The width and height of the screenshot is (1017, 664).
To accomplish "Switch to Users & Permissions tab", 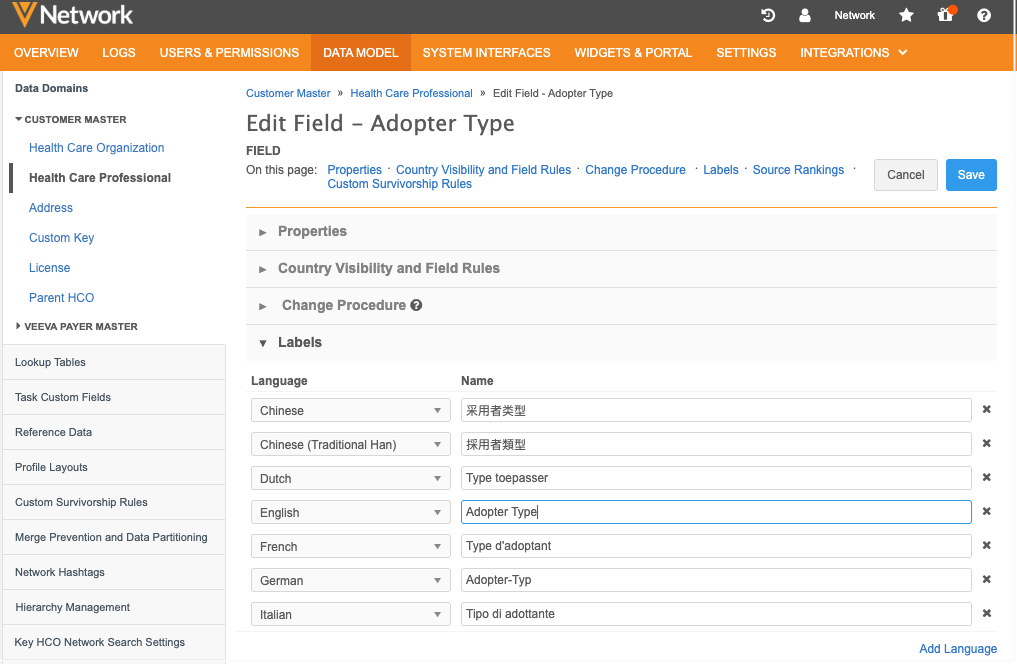I will [229, 52].
